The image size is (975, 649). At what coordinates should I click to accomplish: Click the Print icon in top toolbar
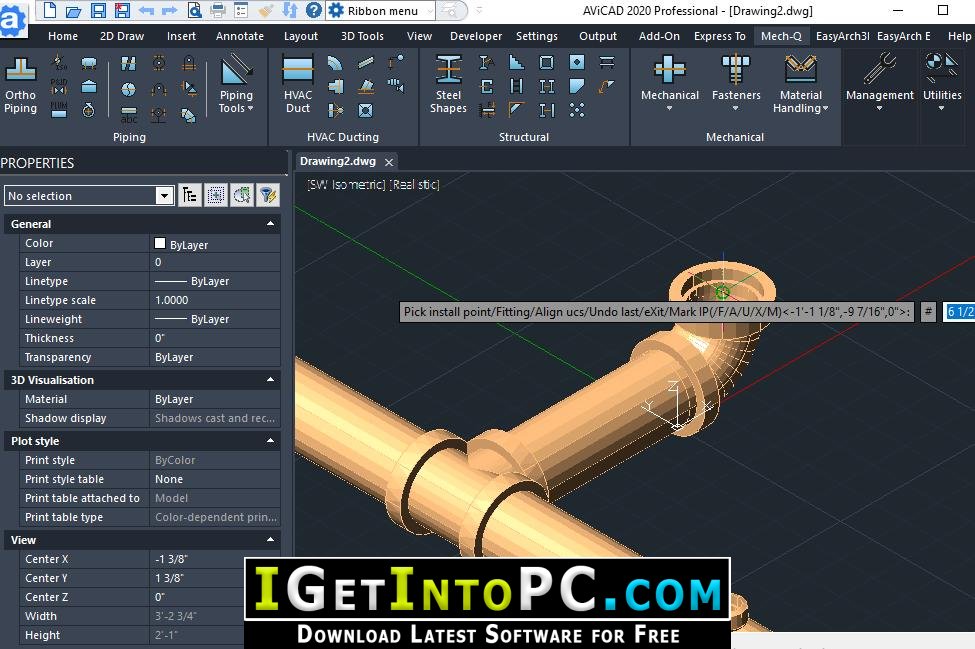pyautogui.click(x=218, y=10)
